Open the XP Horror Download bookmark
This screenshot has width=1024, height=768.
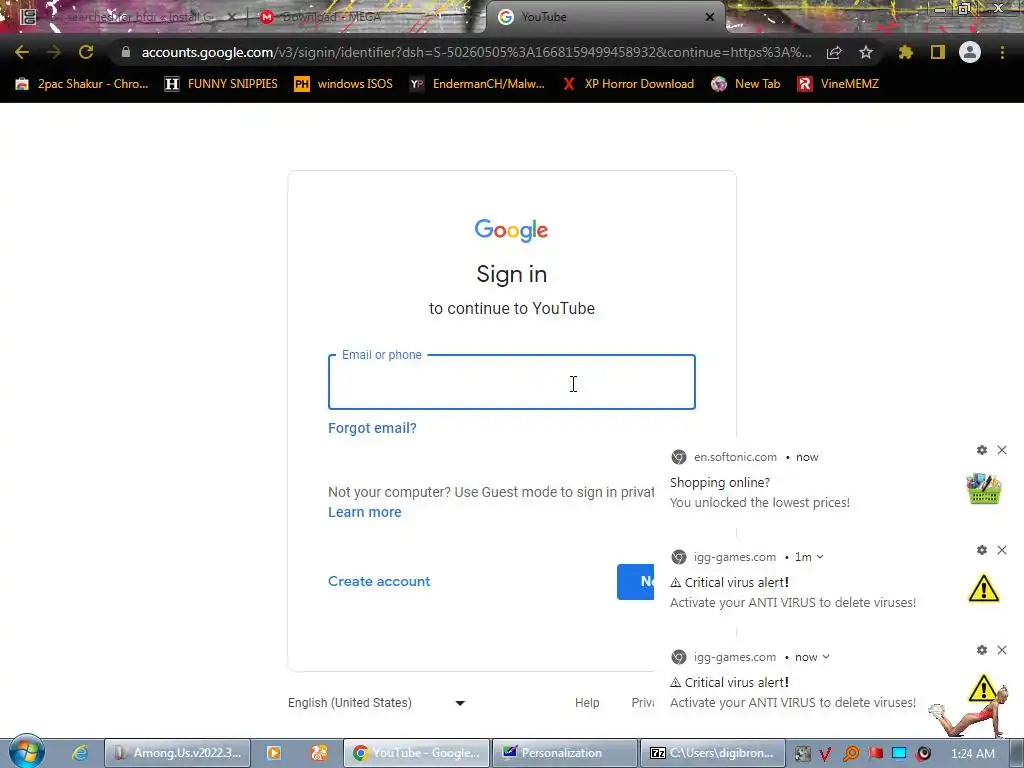pos(628,84)
